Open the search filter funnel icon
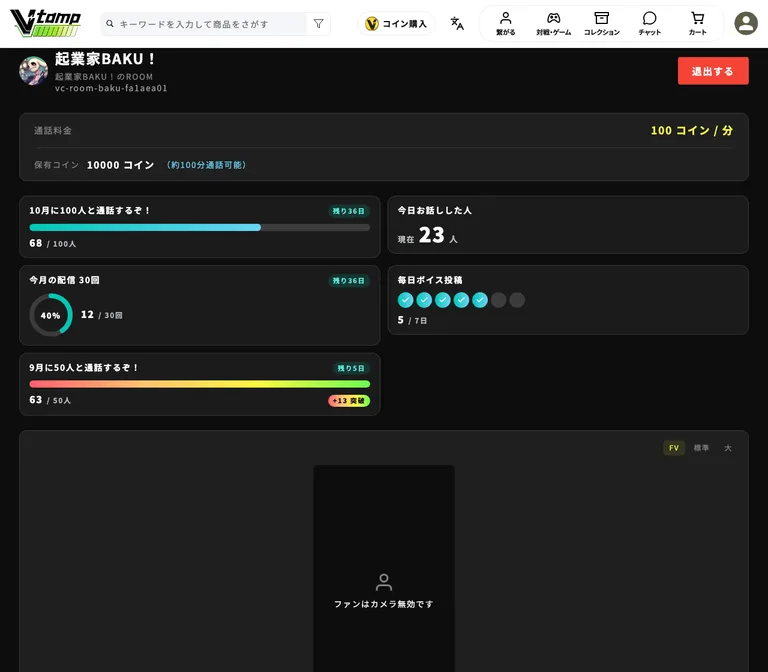The height and width of the screenshot is (672, 768). [x=318, y=24]
